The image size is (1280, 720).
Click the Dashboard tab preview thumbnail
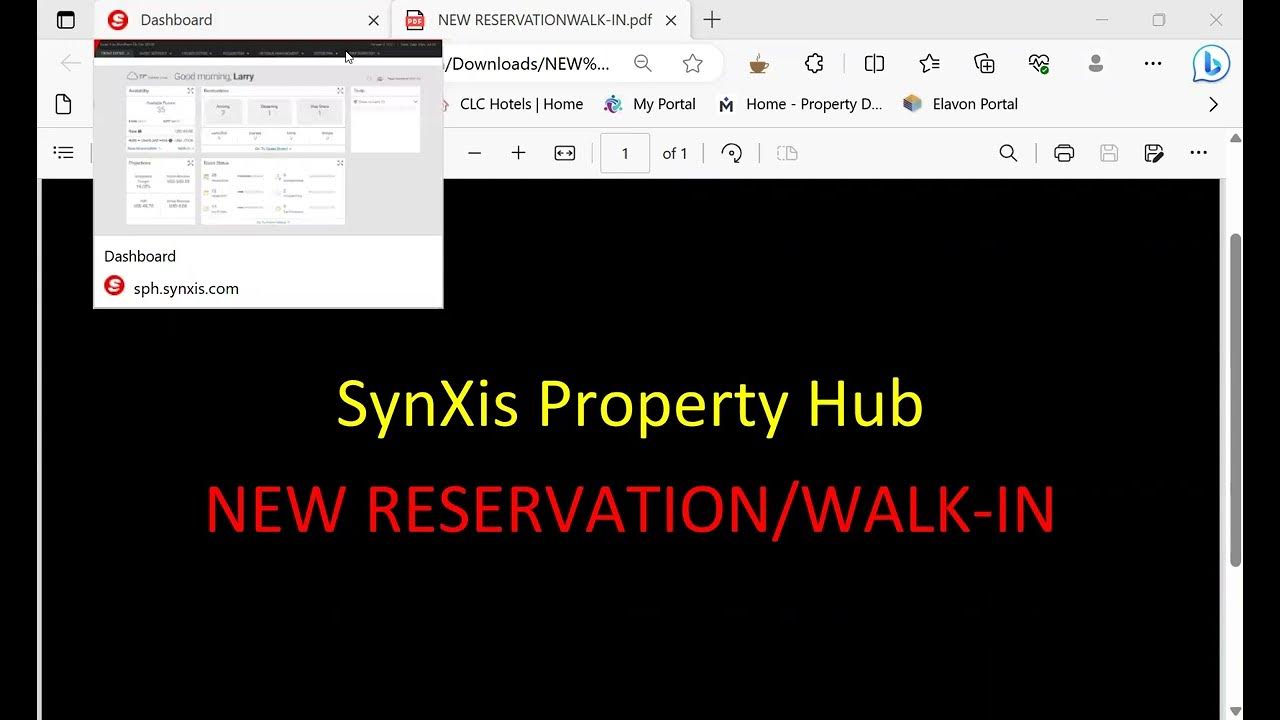(x=268, y=138)
